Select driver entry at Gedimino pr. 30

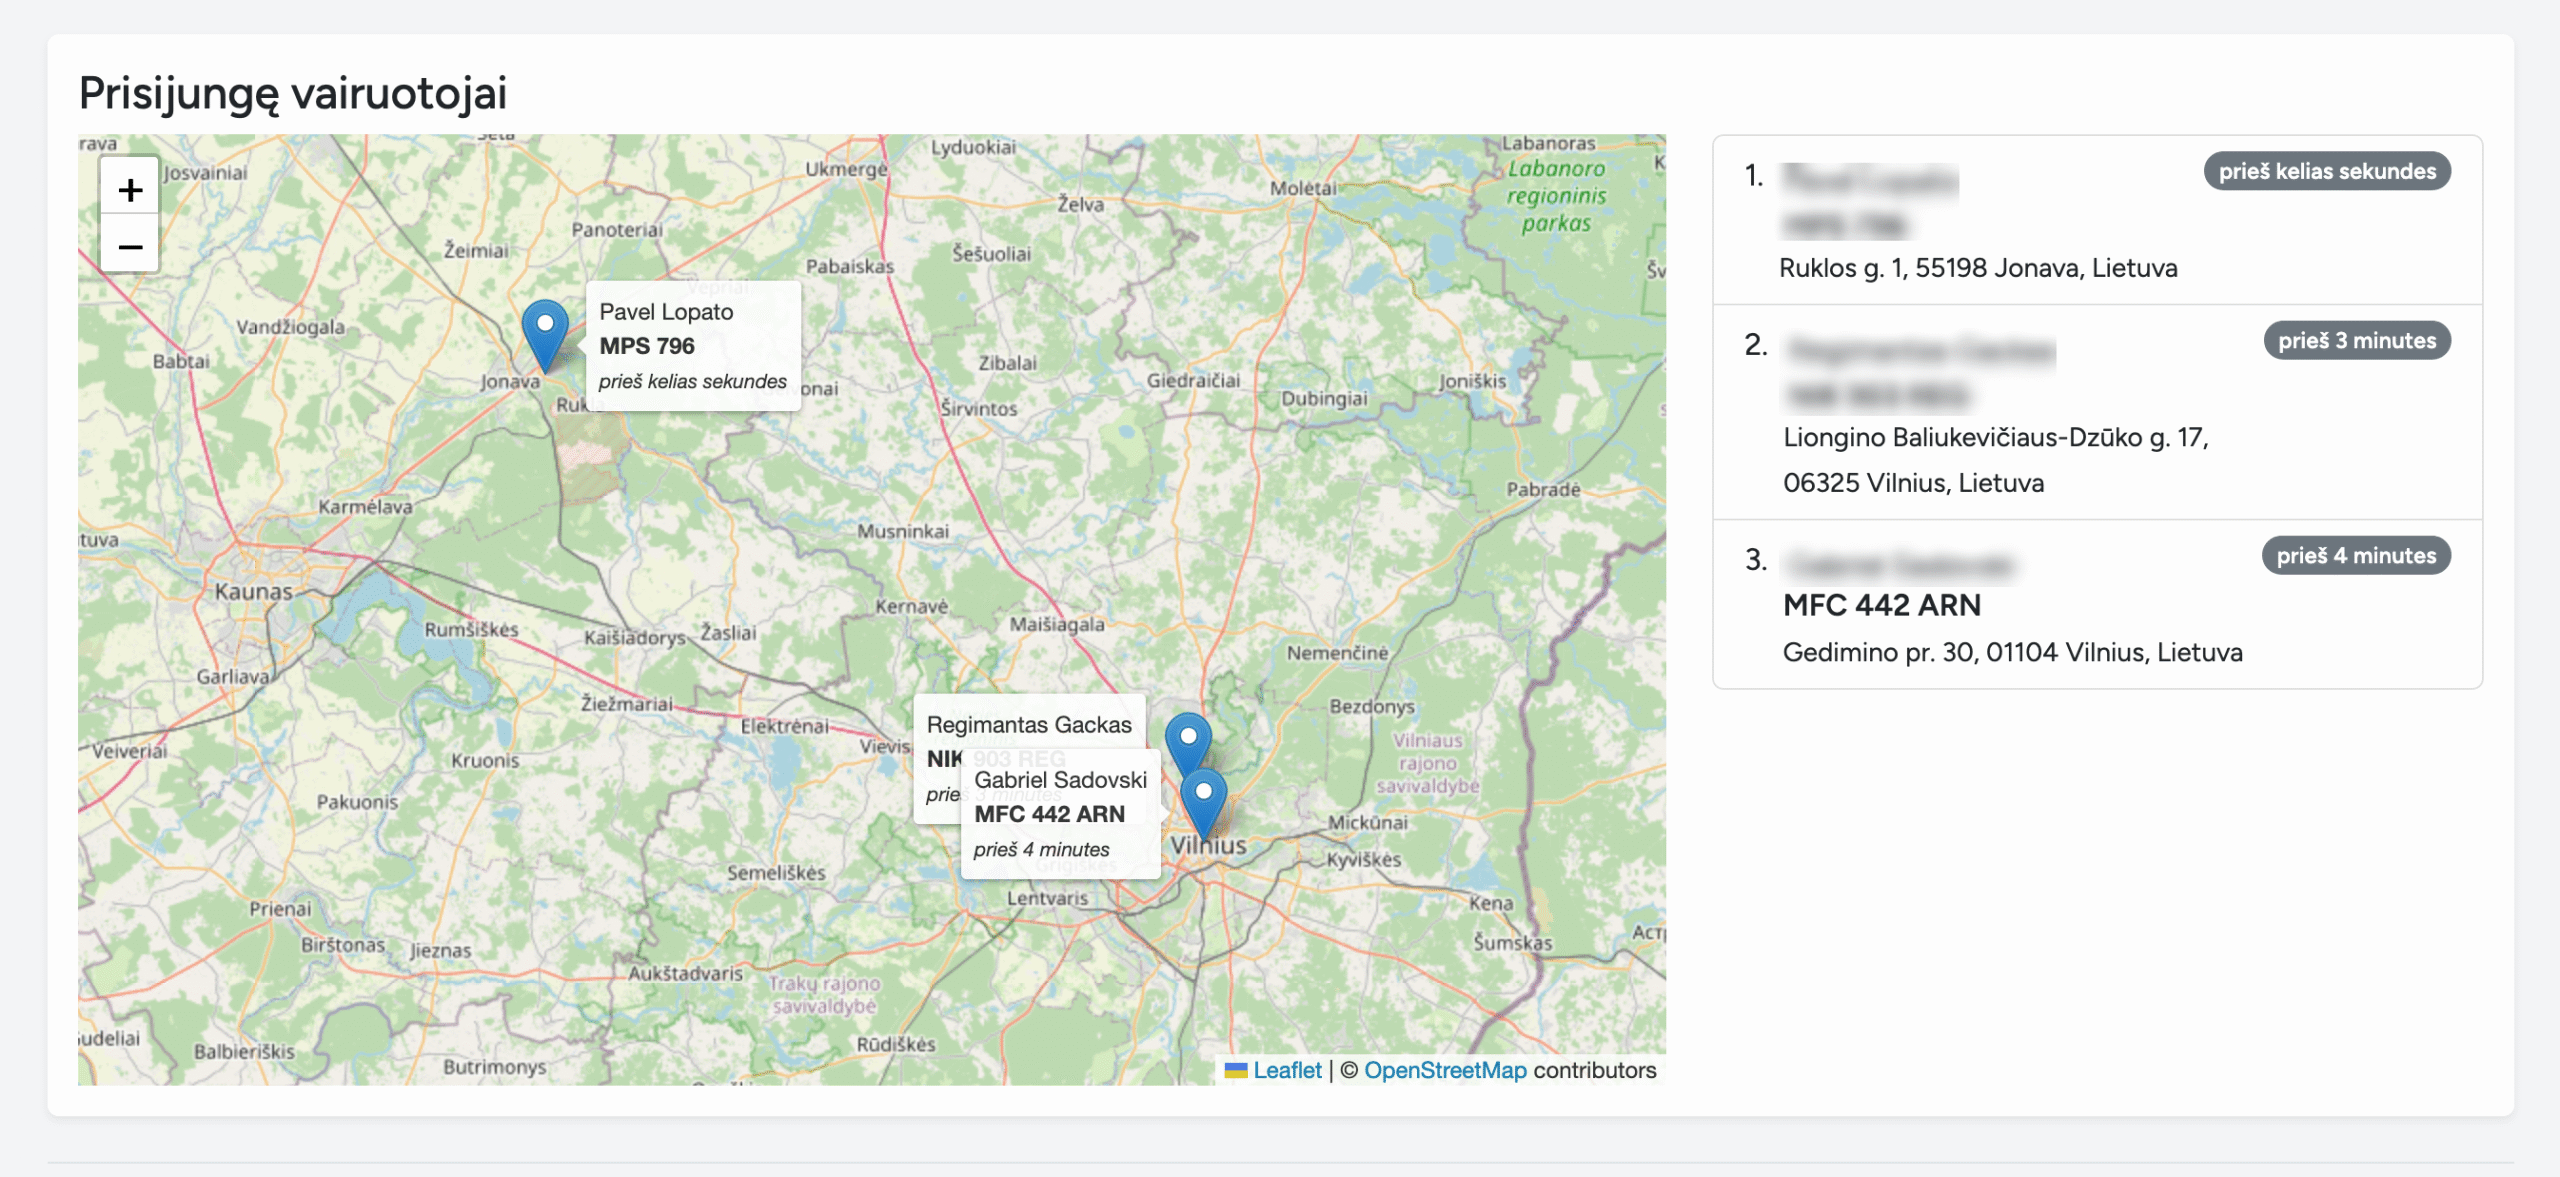pos(2012,652)
